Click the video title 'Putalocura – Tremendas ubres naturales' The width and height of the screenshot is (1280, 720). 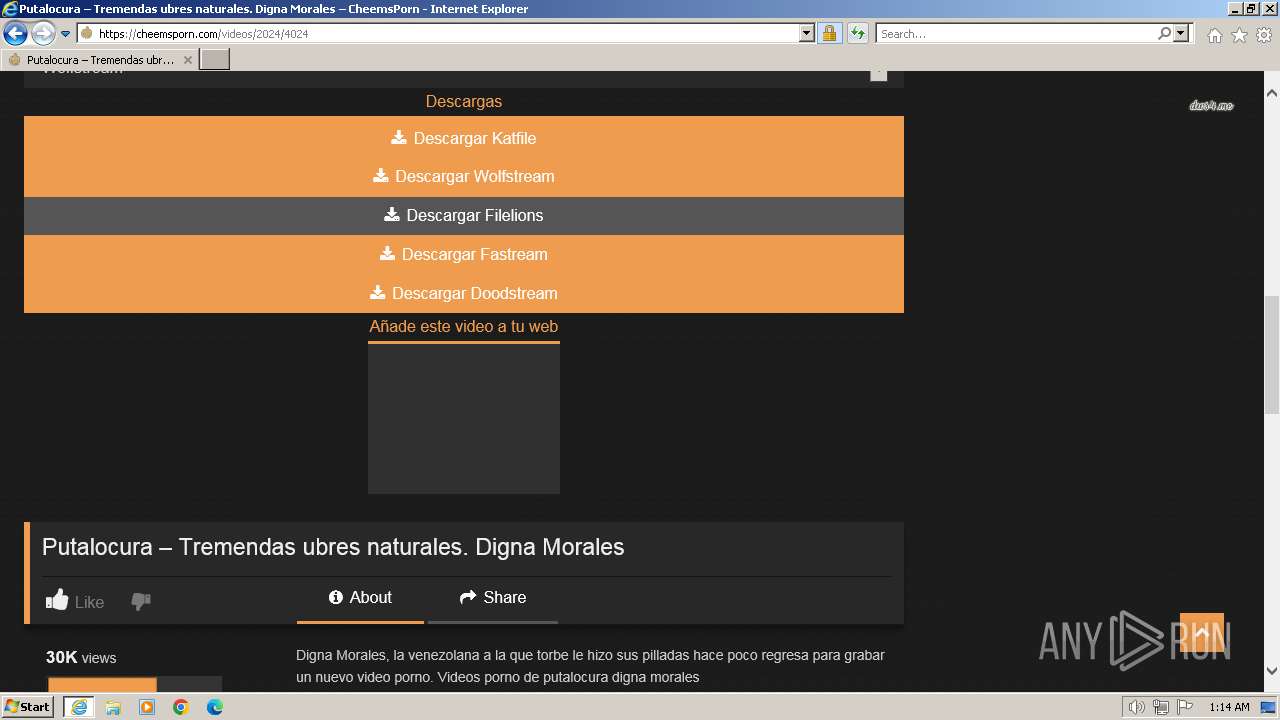333,547
